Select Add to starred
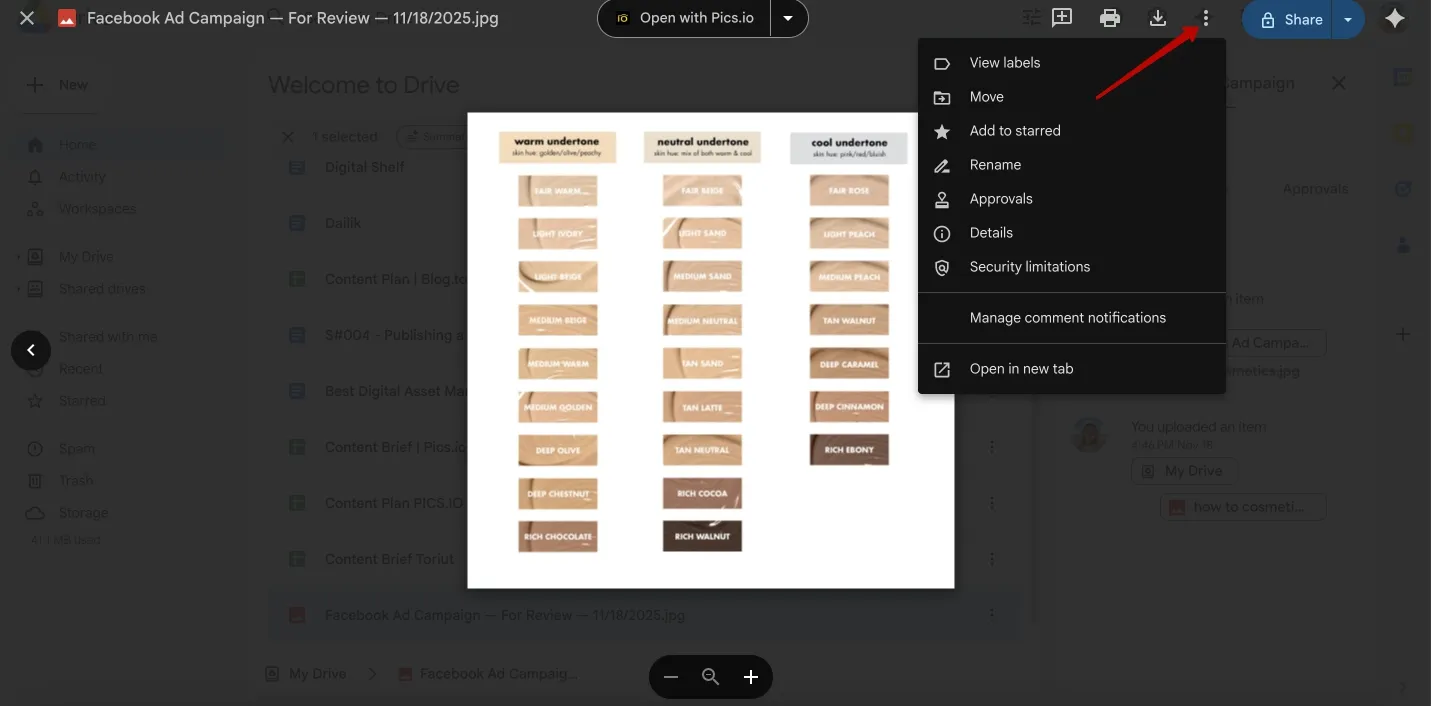 pyautogui.click(x=1072, y=131)
